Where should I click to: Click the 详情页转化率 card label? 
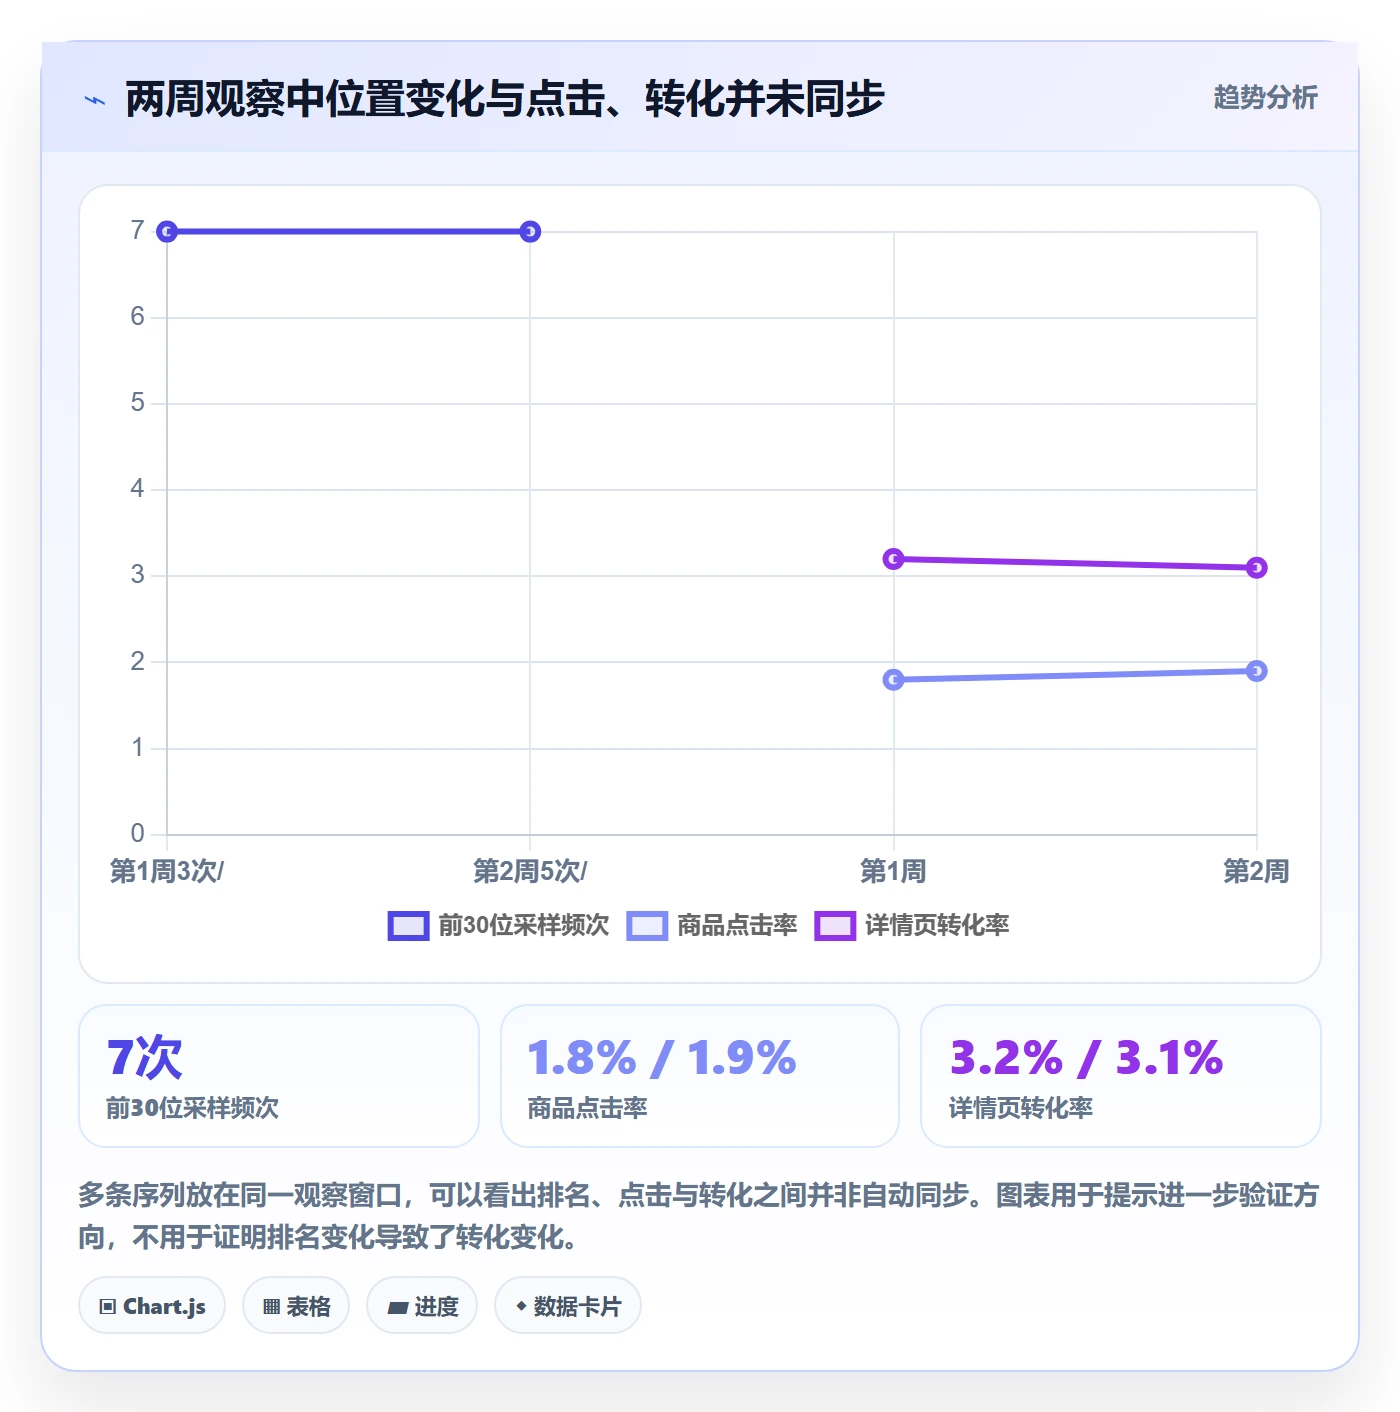pyautogui.click(x=1021, y=1108)
